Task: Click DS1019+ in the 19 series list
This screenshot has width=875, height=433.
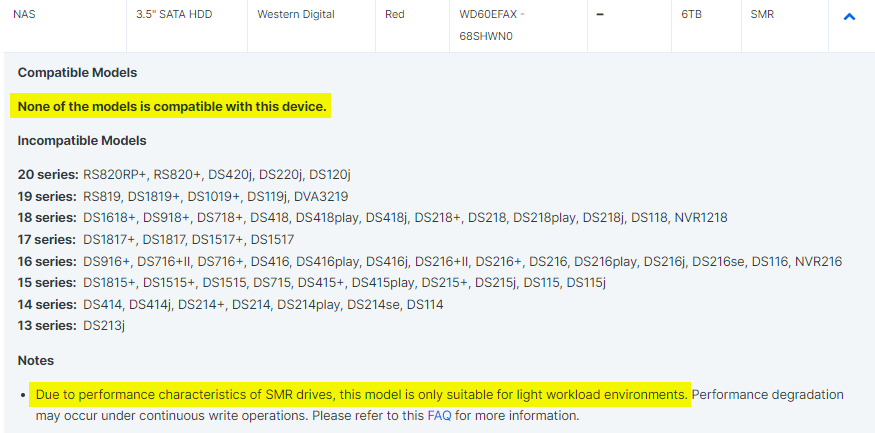Action: tap(214, 196)
